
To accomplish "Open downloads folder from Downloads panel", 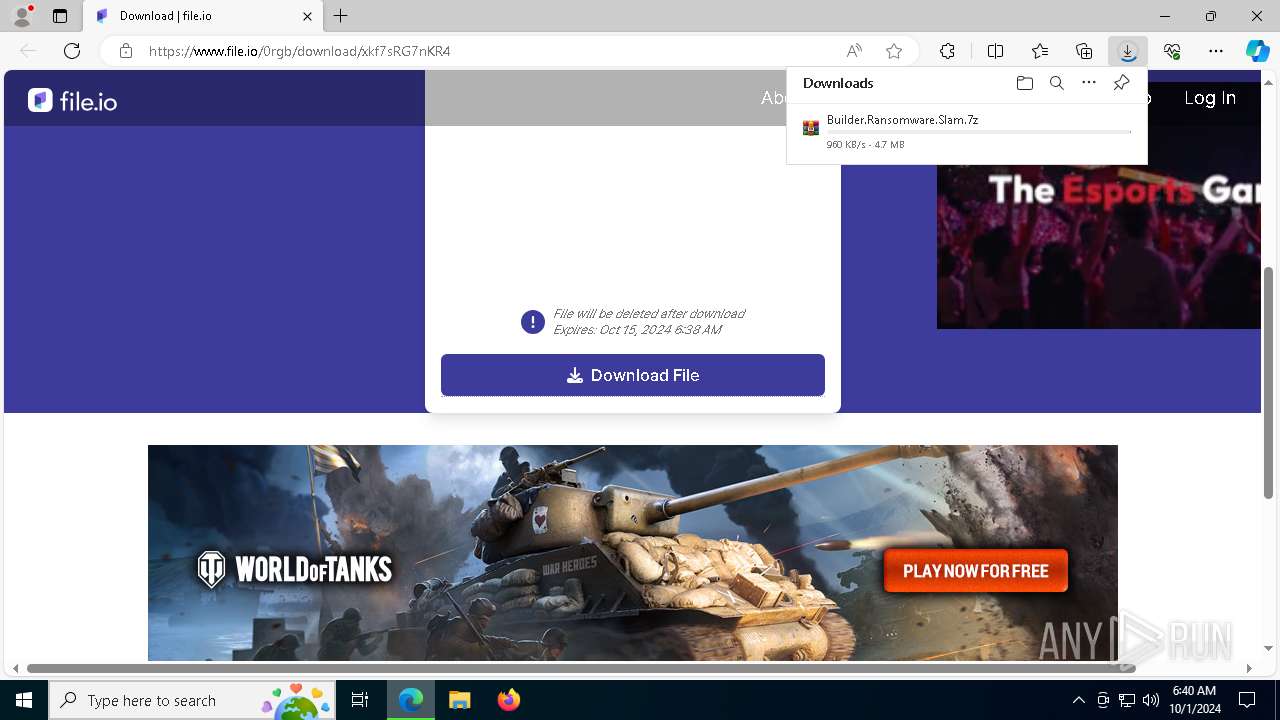I will 1024,83.
